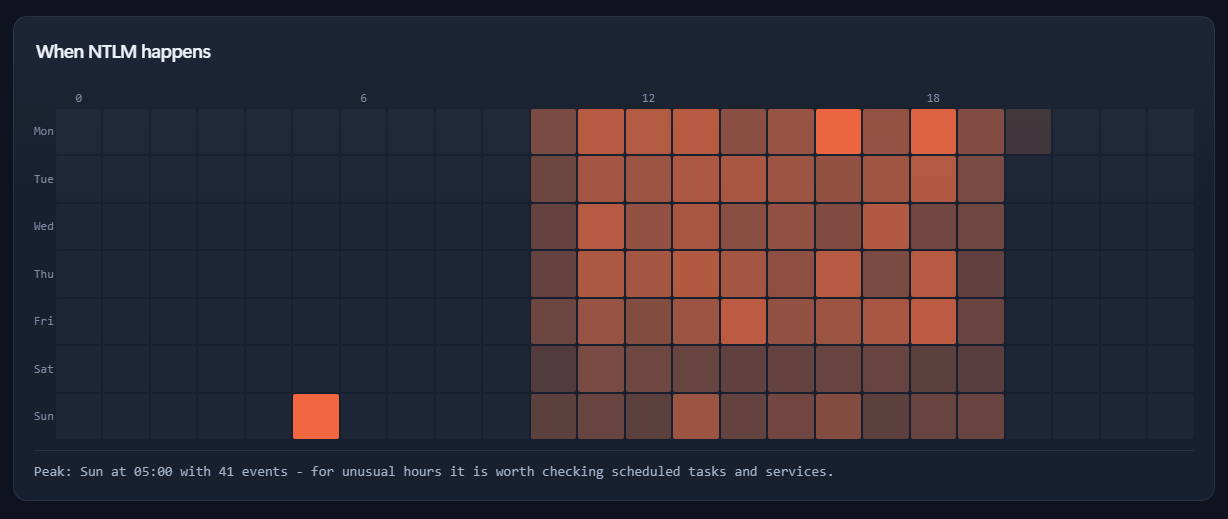
Task: Click the Thu 12:00 heatmap cell
Action: (x=649, y=274)
